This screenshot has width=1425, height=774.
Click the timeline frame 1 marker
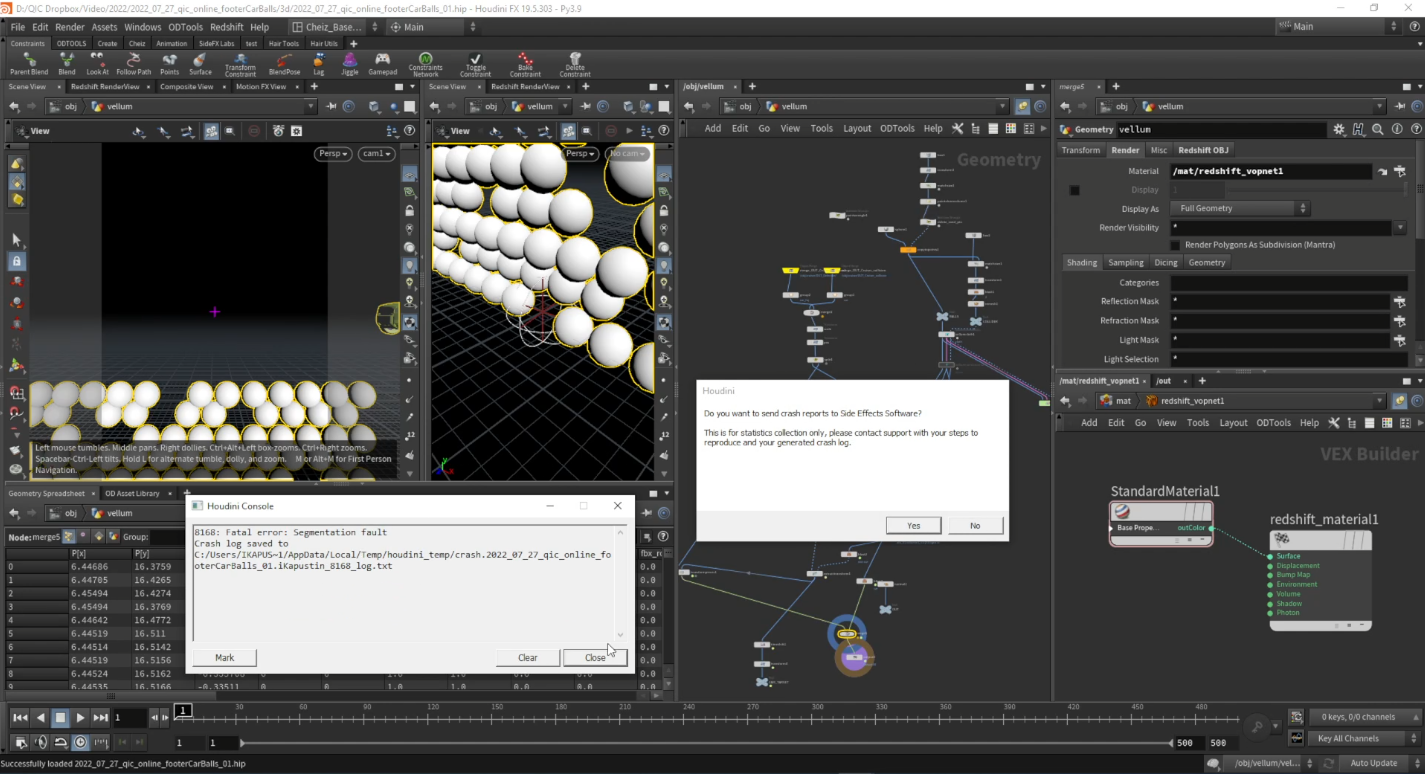click(183, 711)
